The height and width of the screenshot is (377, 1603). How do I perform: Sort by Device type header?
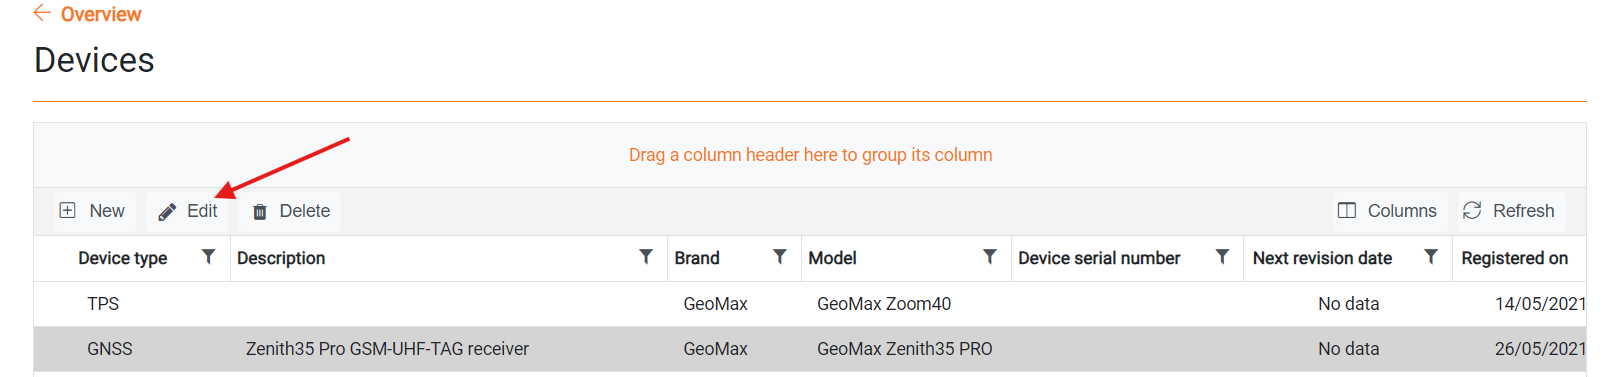point(123,258)
